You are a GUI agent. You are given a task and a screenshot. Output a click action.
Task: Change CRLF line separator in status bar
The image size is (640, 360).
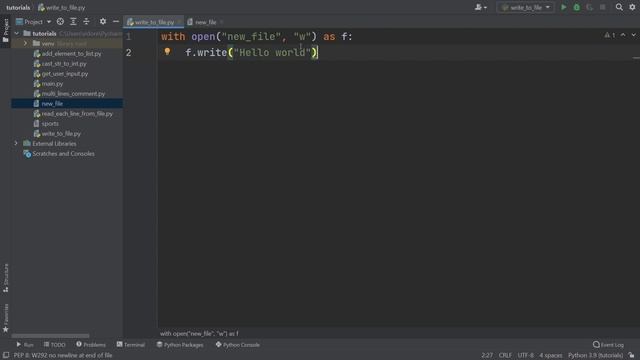coord(505,356)
